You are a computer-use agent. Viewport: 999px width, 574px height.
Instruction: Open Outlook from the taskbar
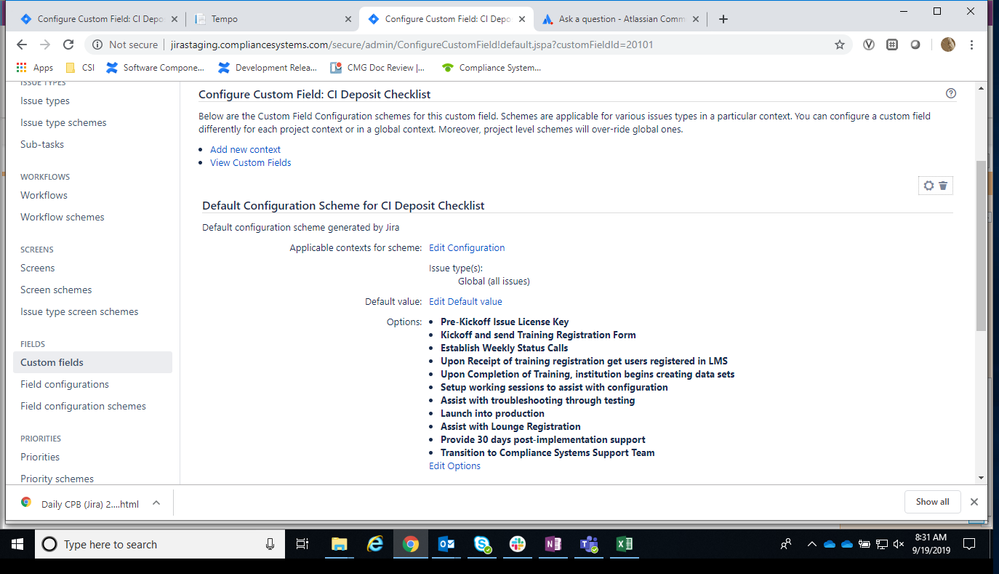[446, 544]
